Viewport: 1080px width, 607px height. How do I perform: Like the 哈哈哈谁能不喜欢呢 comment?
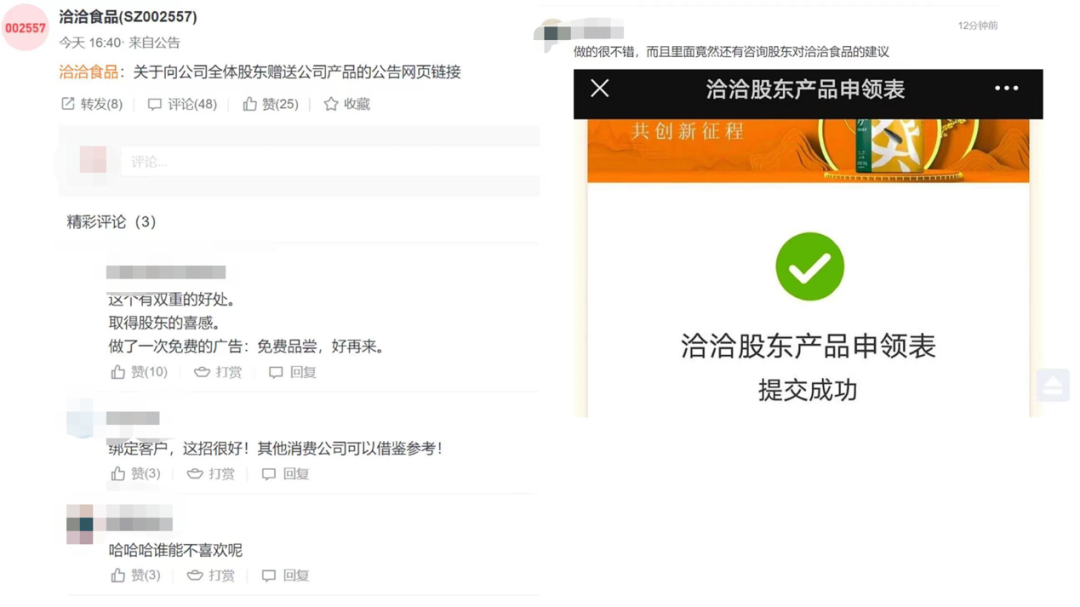(136, 575)
